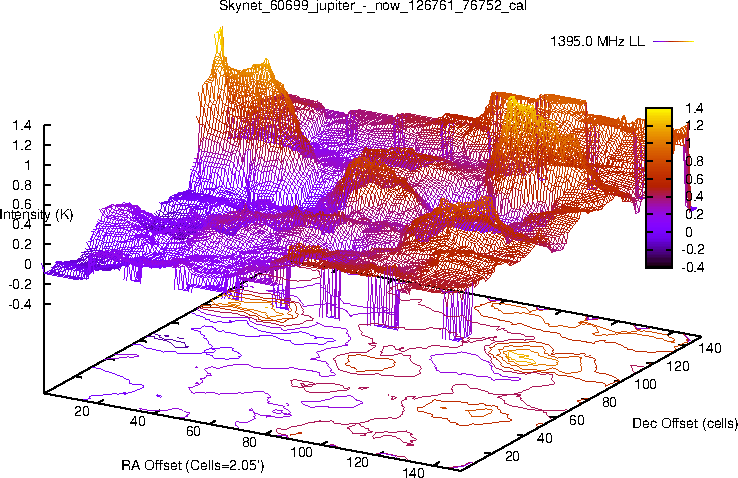This screenshot has width=738, height=478.
Task: Click 0.2 tick on Intensity axis
Action: tap(22, 245)
